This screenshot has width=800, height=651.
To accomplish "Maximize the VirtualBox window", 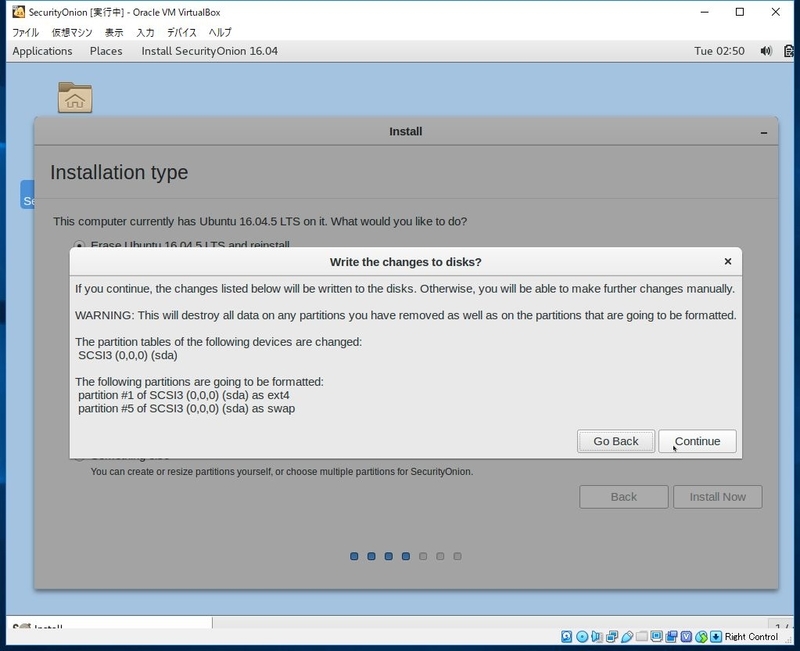I will 740,12.
